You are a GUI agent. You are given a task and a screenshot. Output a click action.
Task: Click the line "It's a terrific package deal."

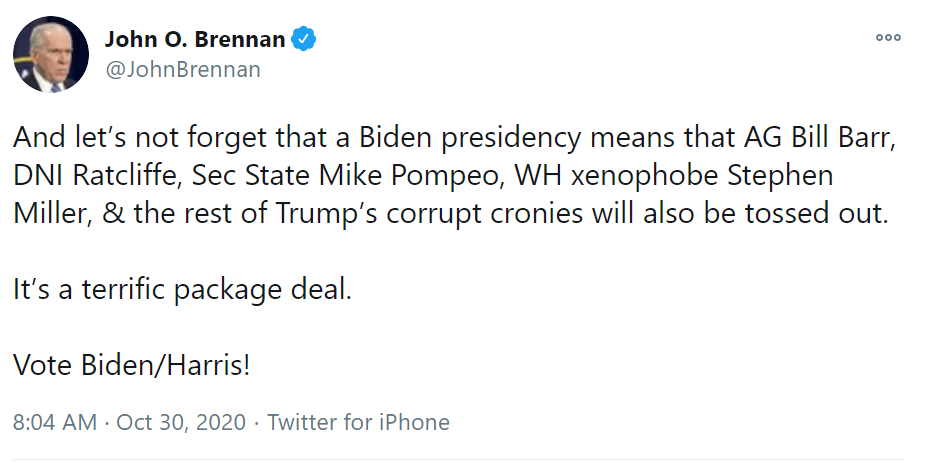182,290
